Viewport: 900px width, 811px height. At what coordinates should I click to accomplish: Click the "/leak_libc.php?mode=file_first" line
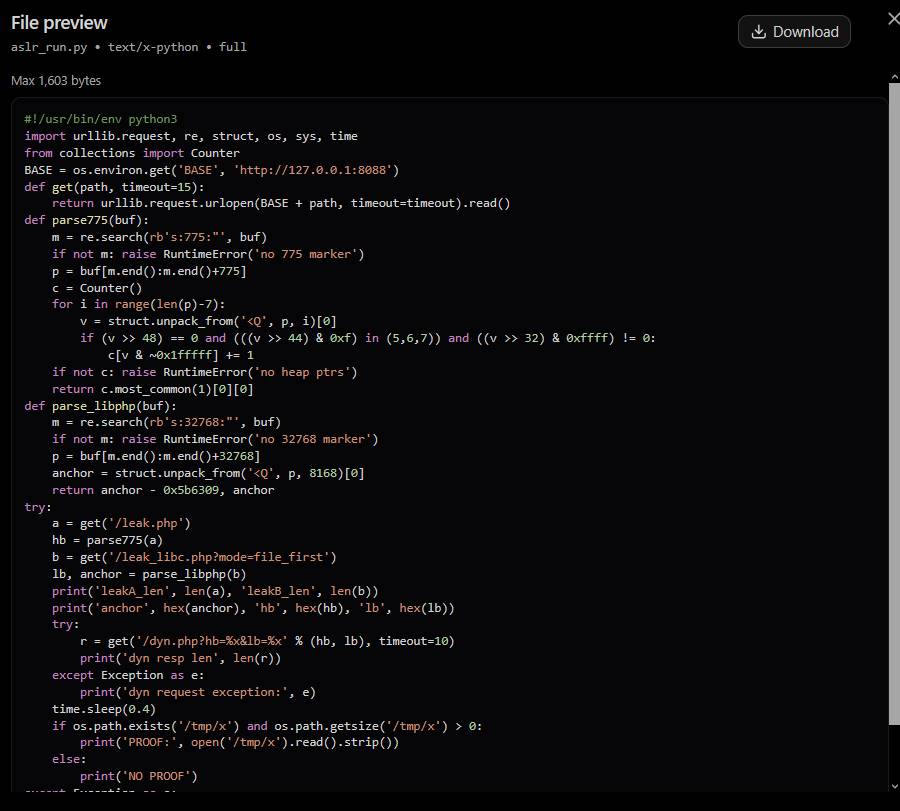pos(194,557)
